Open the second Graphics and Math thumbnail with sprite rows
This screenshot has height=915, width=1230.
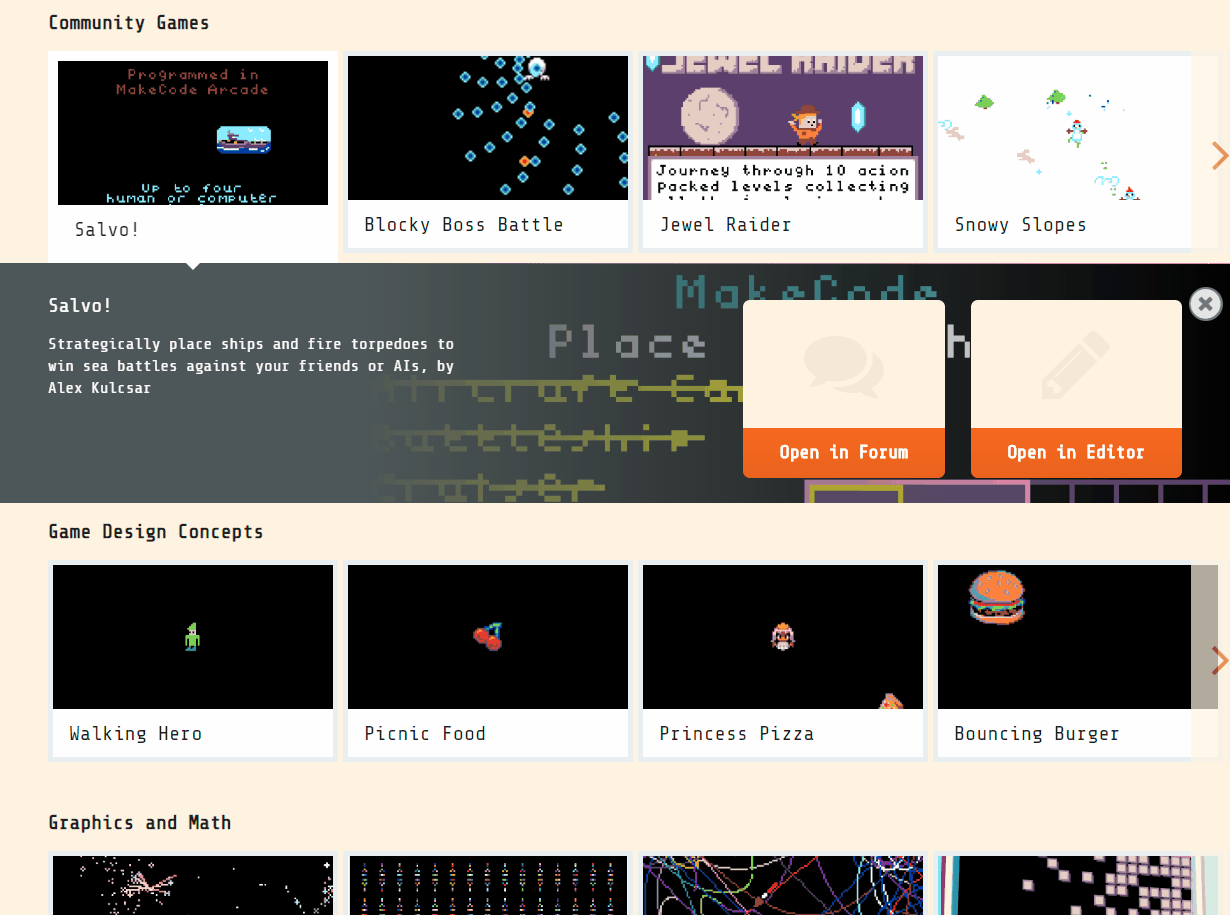[488, 885]
